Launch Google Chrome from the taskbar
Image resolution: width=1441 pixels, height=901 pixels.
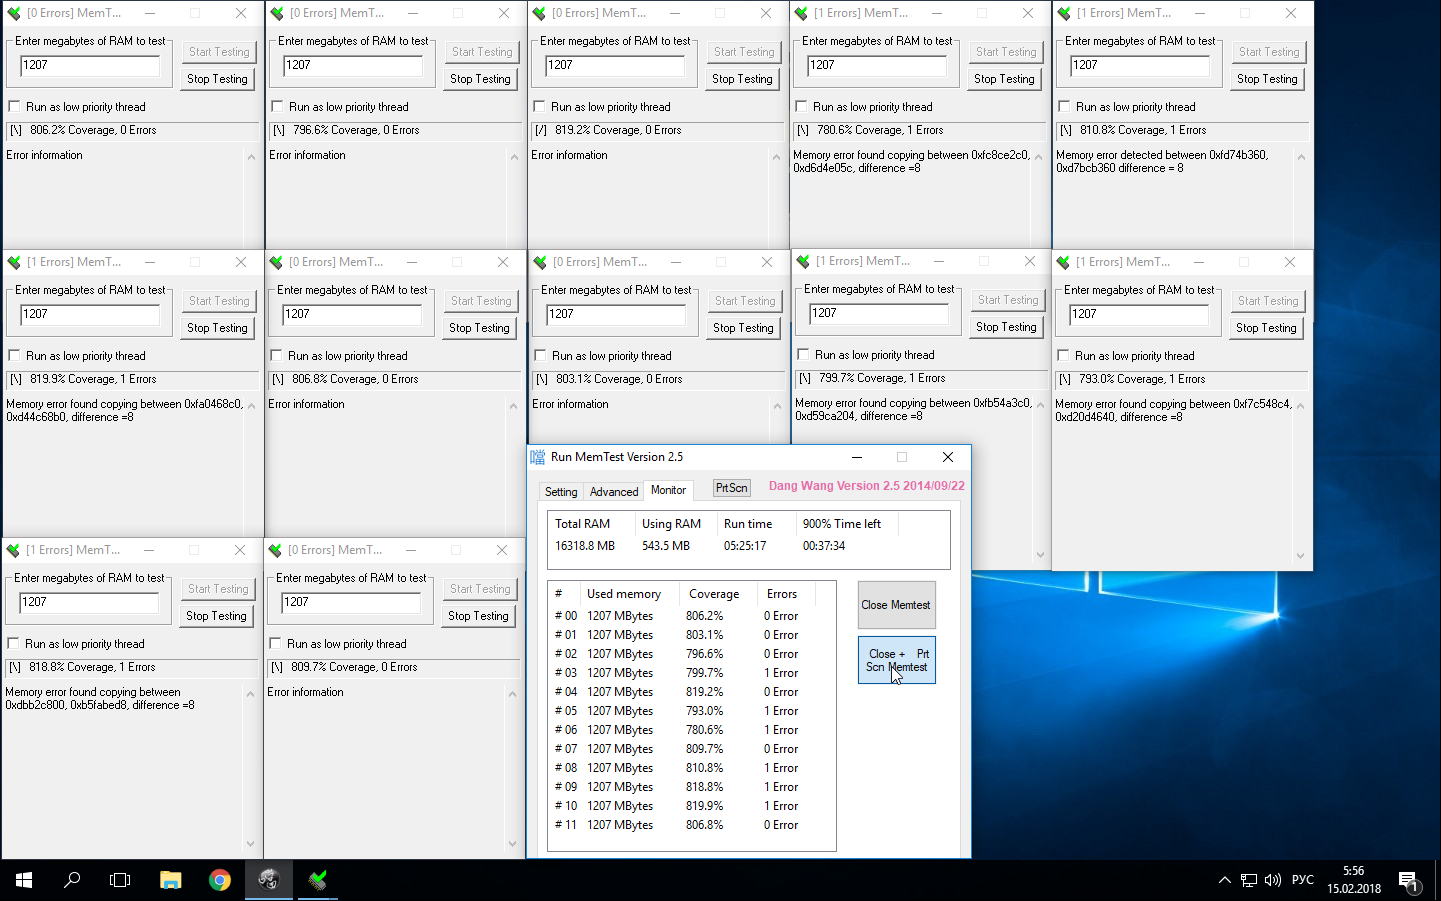[x=220, y=880]
